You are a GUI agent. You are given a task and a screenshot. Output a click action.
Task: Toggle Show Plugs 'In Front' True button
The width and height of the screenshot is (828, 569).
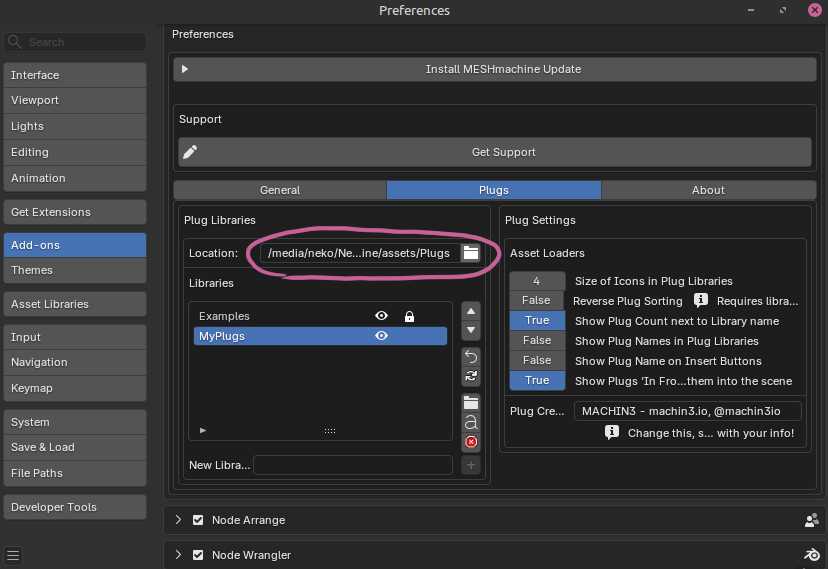[x=537, y=381]
